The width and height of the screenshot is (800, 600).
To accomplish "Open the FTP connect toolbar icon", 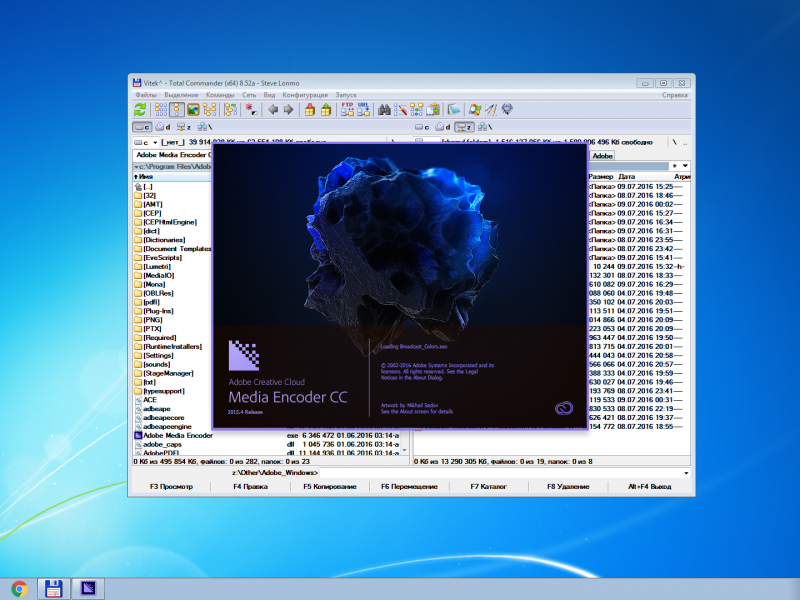I will 347,109.
